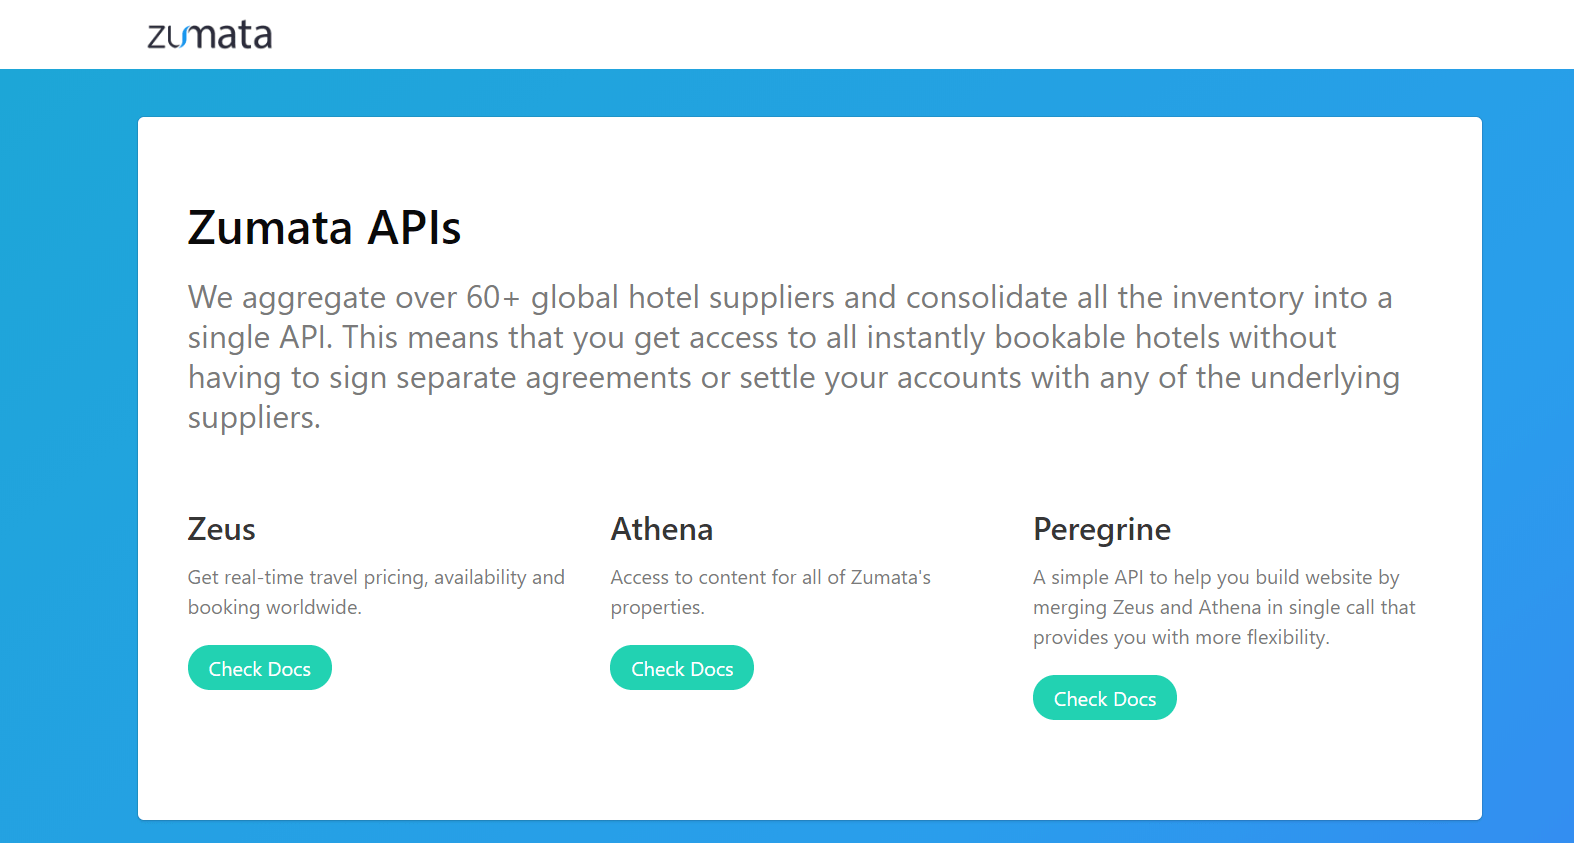Click the intro line starting "We aggregate over 60+"
The width and height of the screenshot is (1574, 843).
point(790,297)
